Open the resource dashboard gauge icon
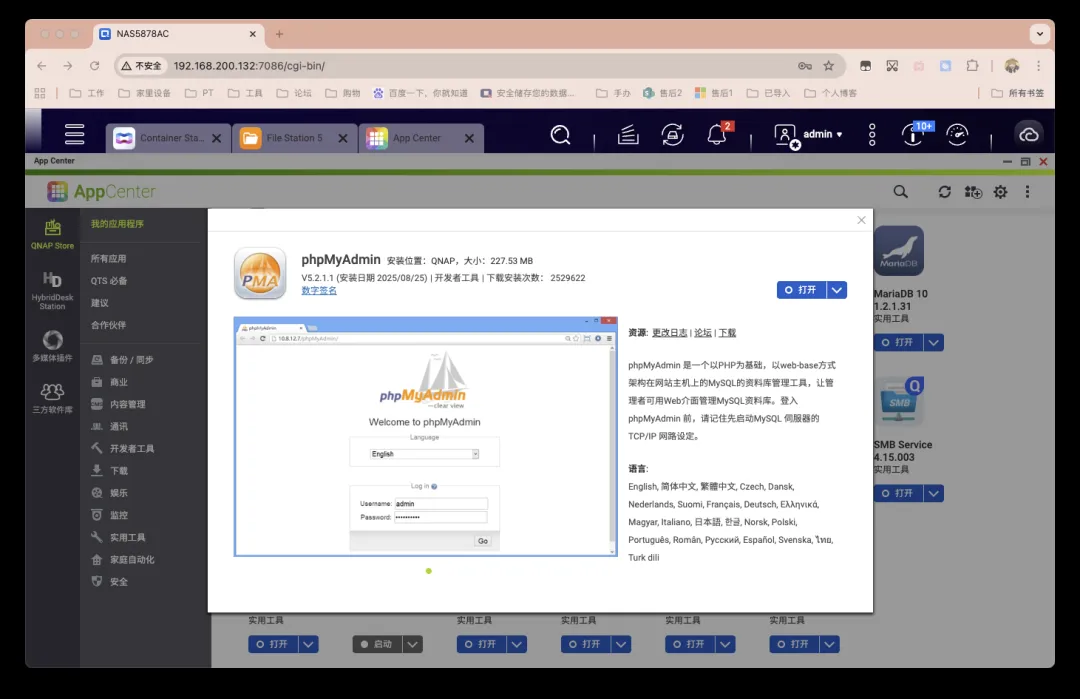The width and height of the screenshot is (1080, 699). tap(957, 134)
